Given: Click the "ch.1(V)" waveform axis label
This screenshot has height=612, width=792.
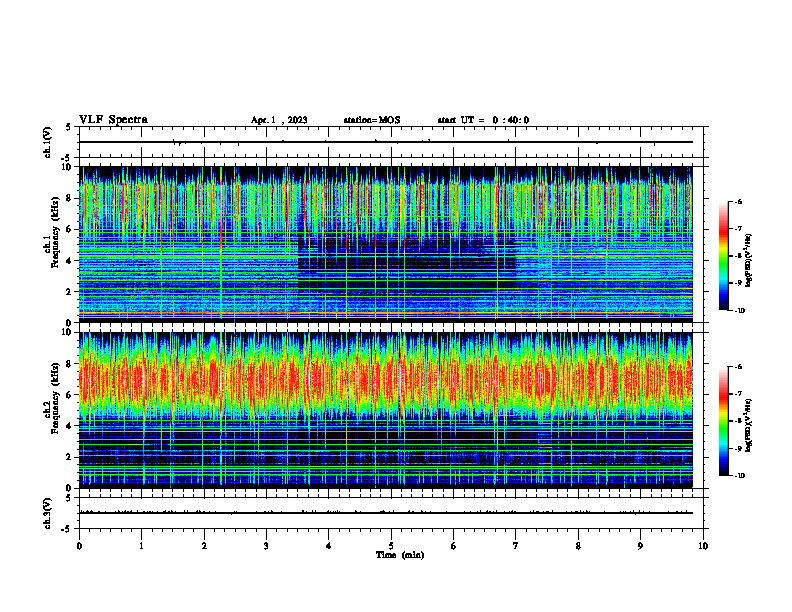Looking at the screenshot, I should [x=48, y=142].
